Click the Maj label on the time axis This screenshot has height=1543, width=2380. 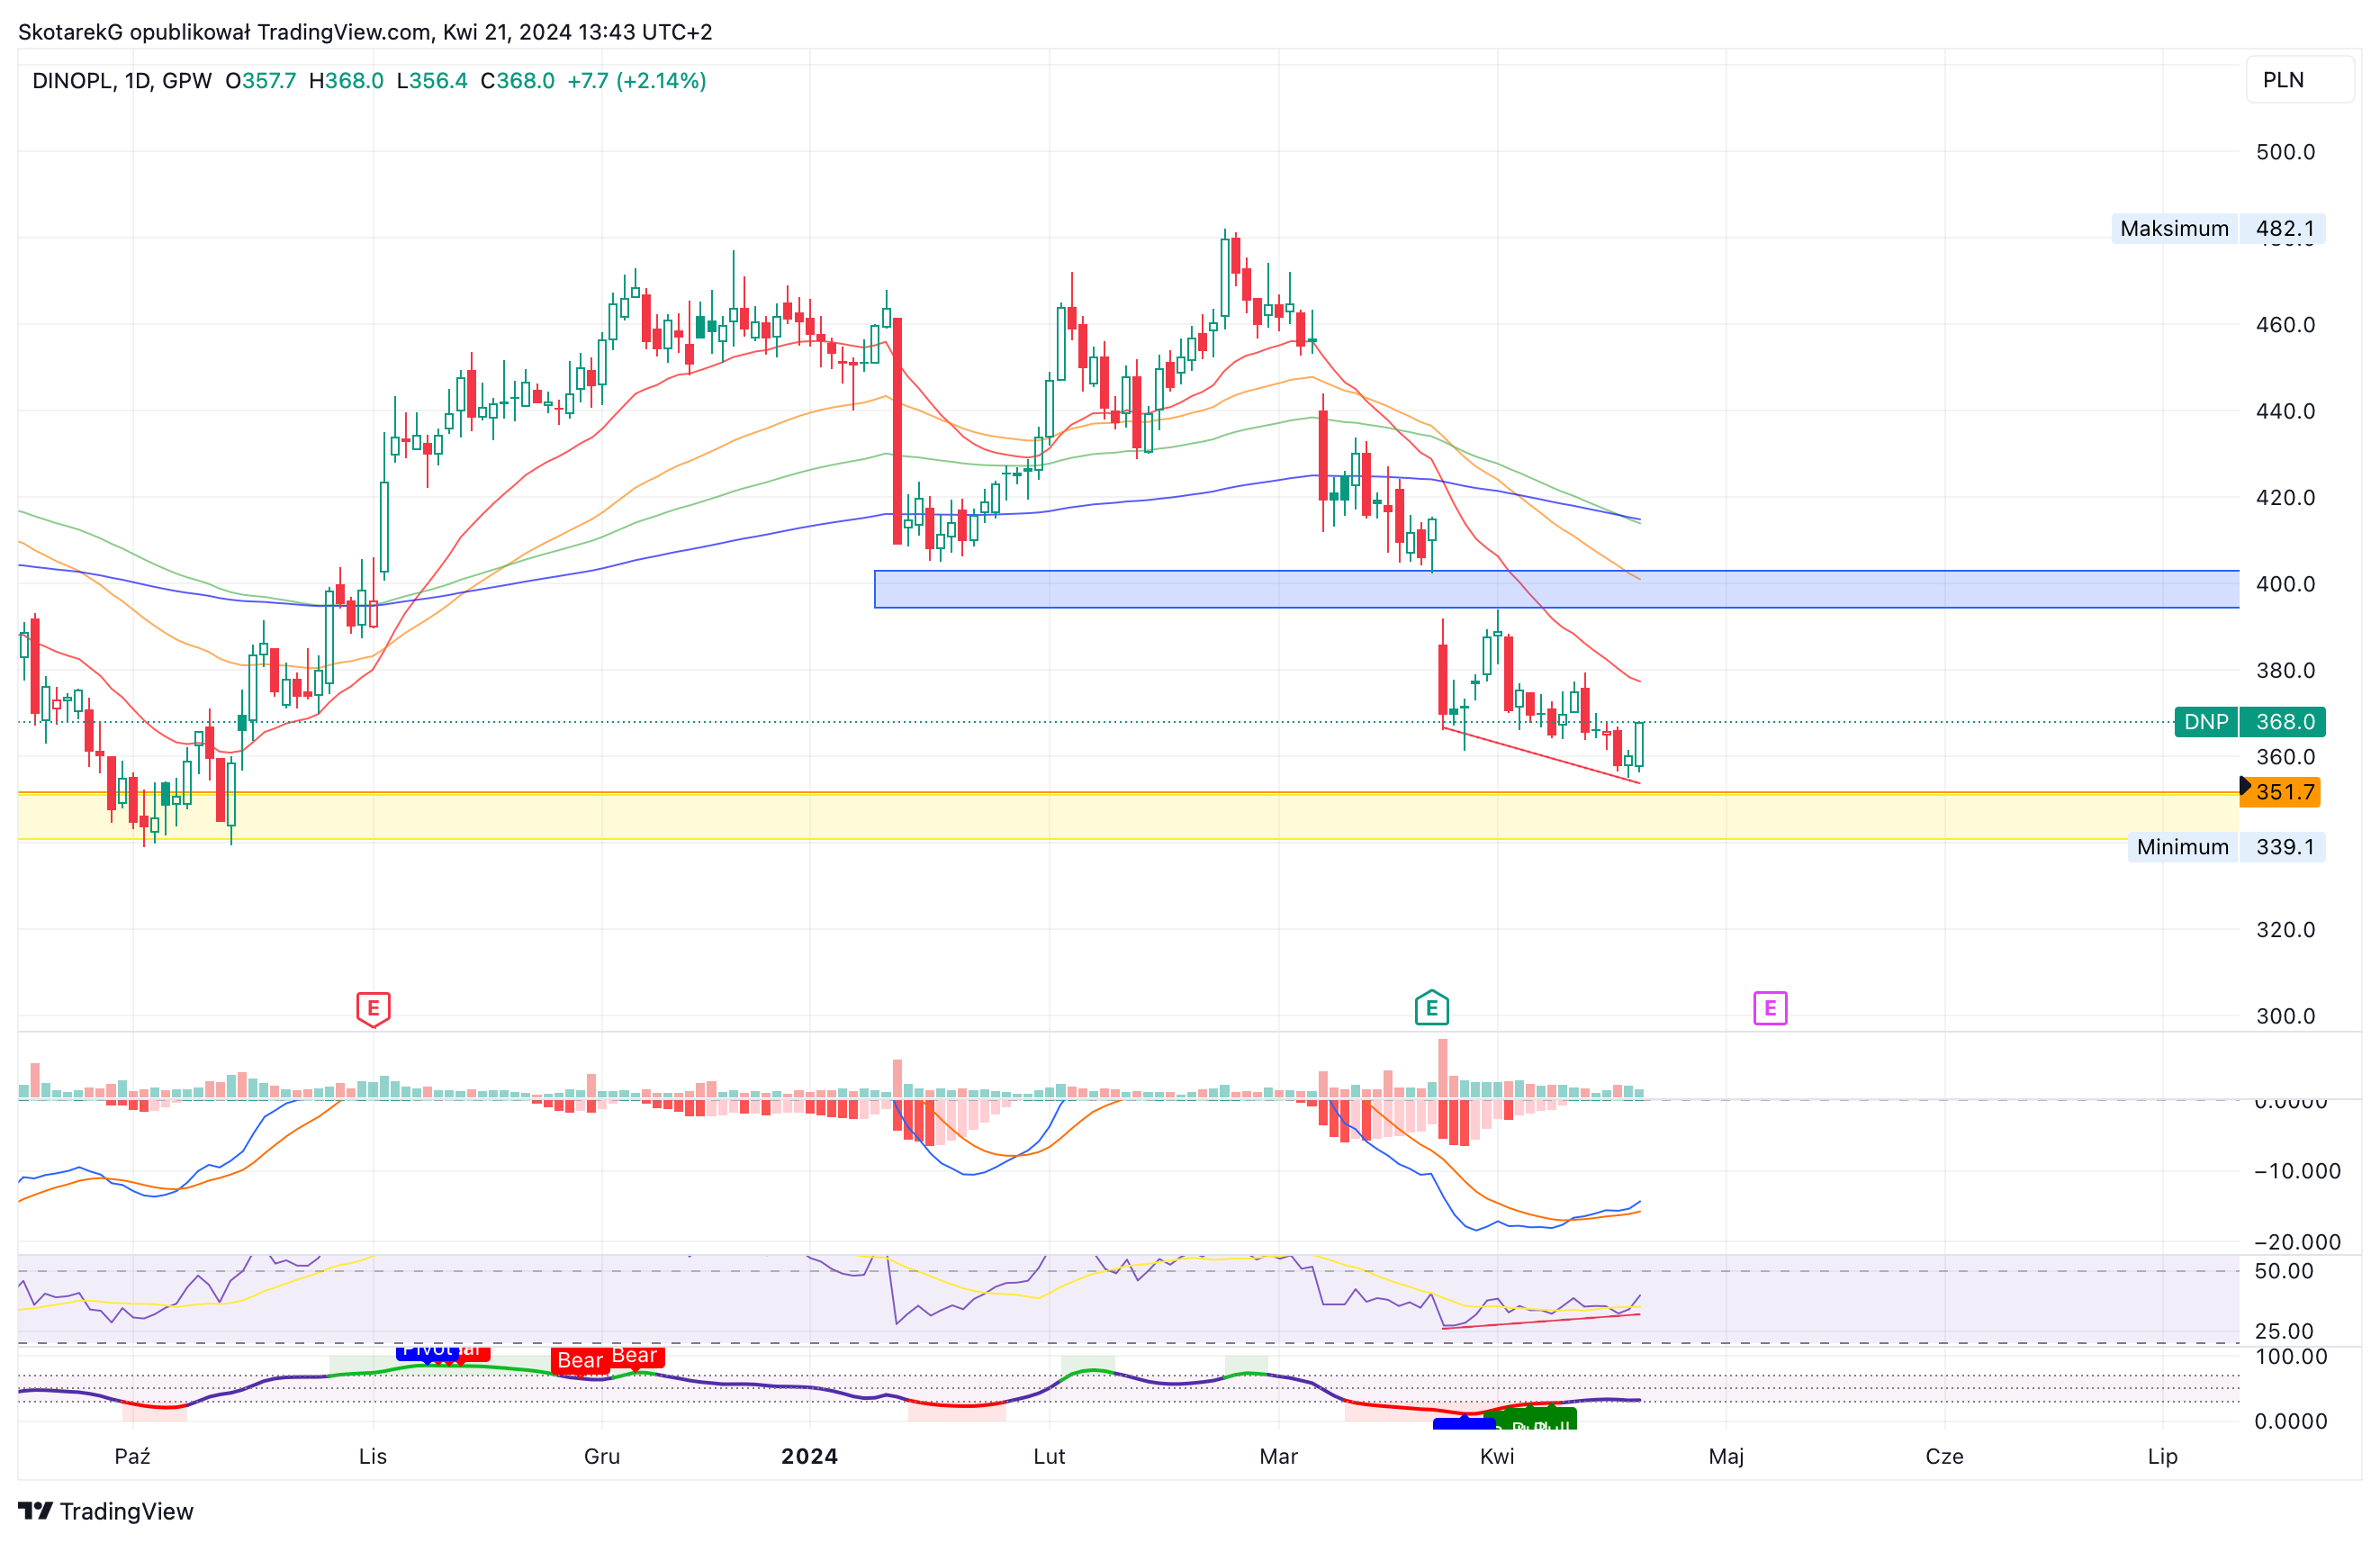point(1726,1456)
